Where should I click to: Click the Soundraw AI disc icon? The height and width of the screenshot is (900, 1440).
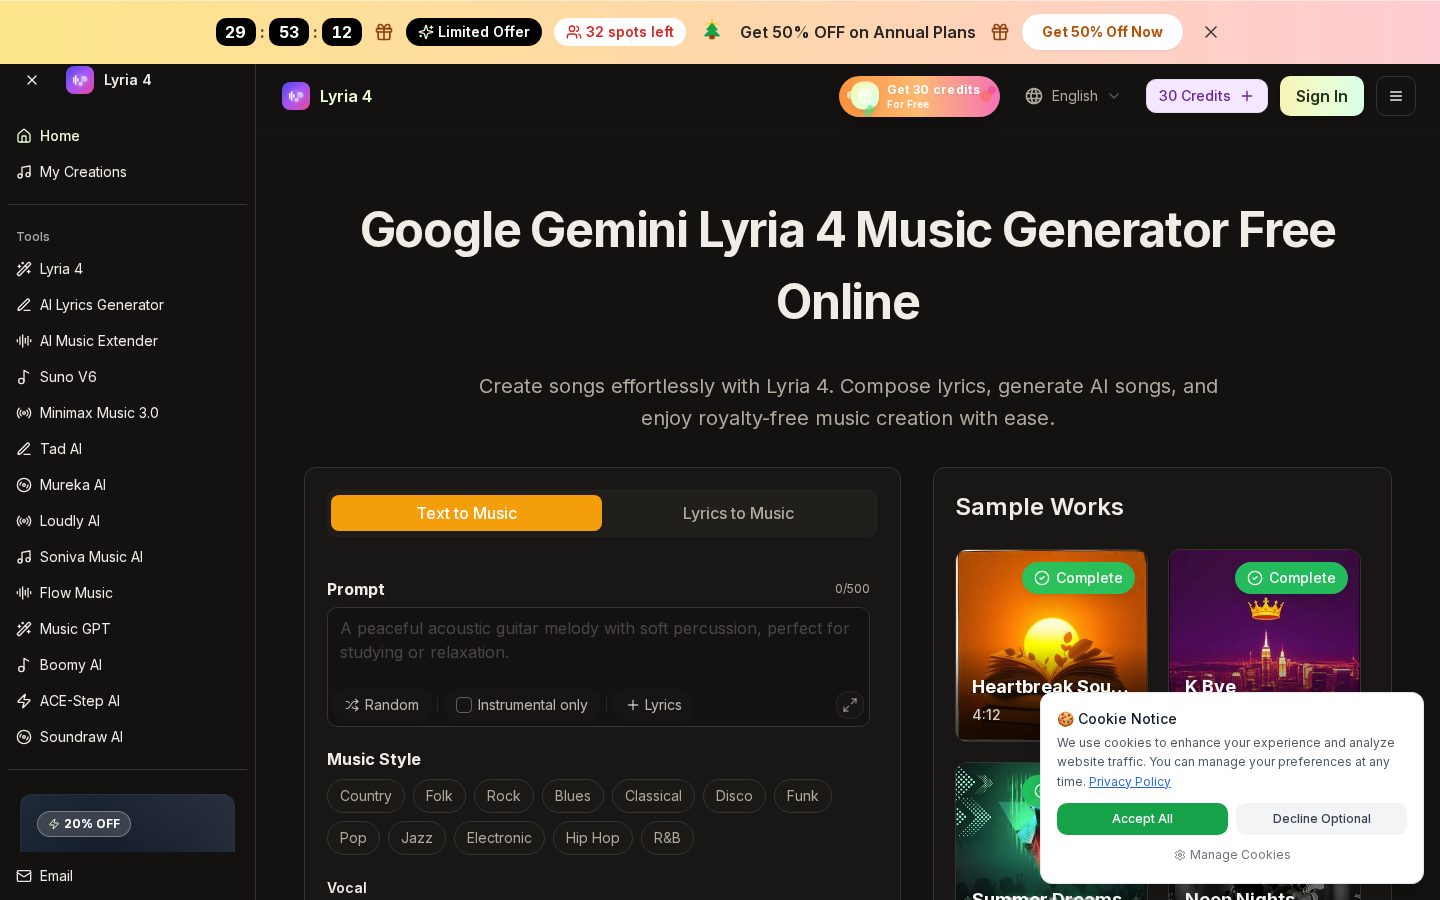tap(24, 737)
